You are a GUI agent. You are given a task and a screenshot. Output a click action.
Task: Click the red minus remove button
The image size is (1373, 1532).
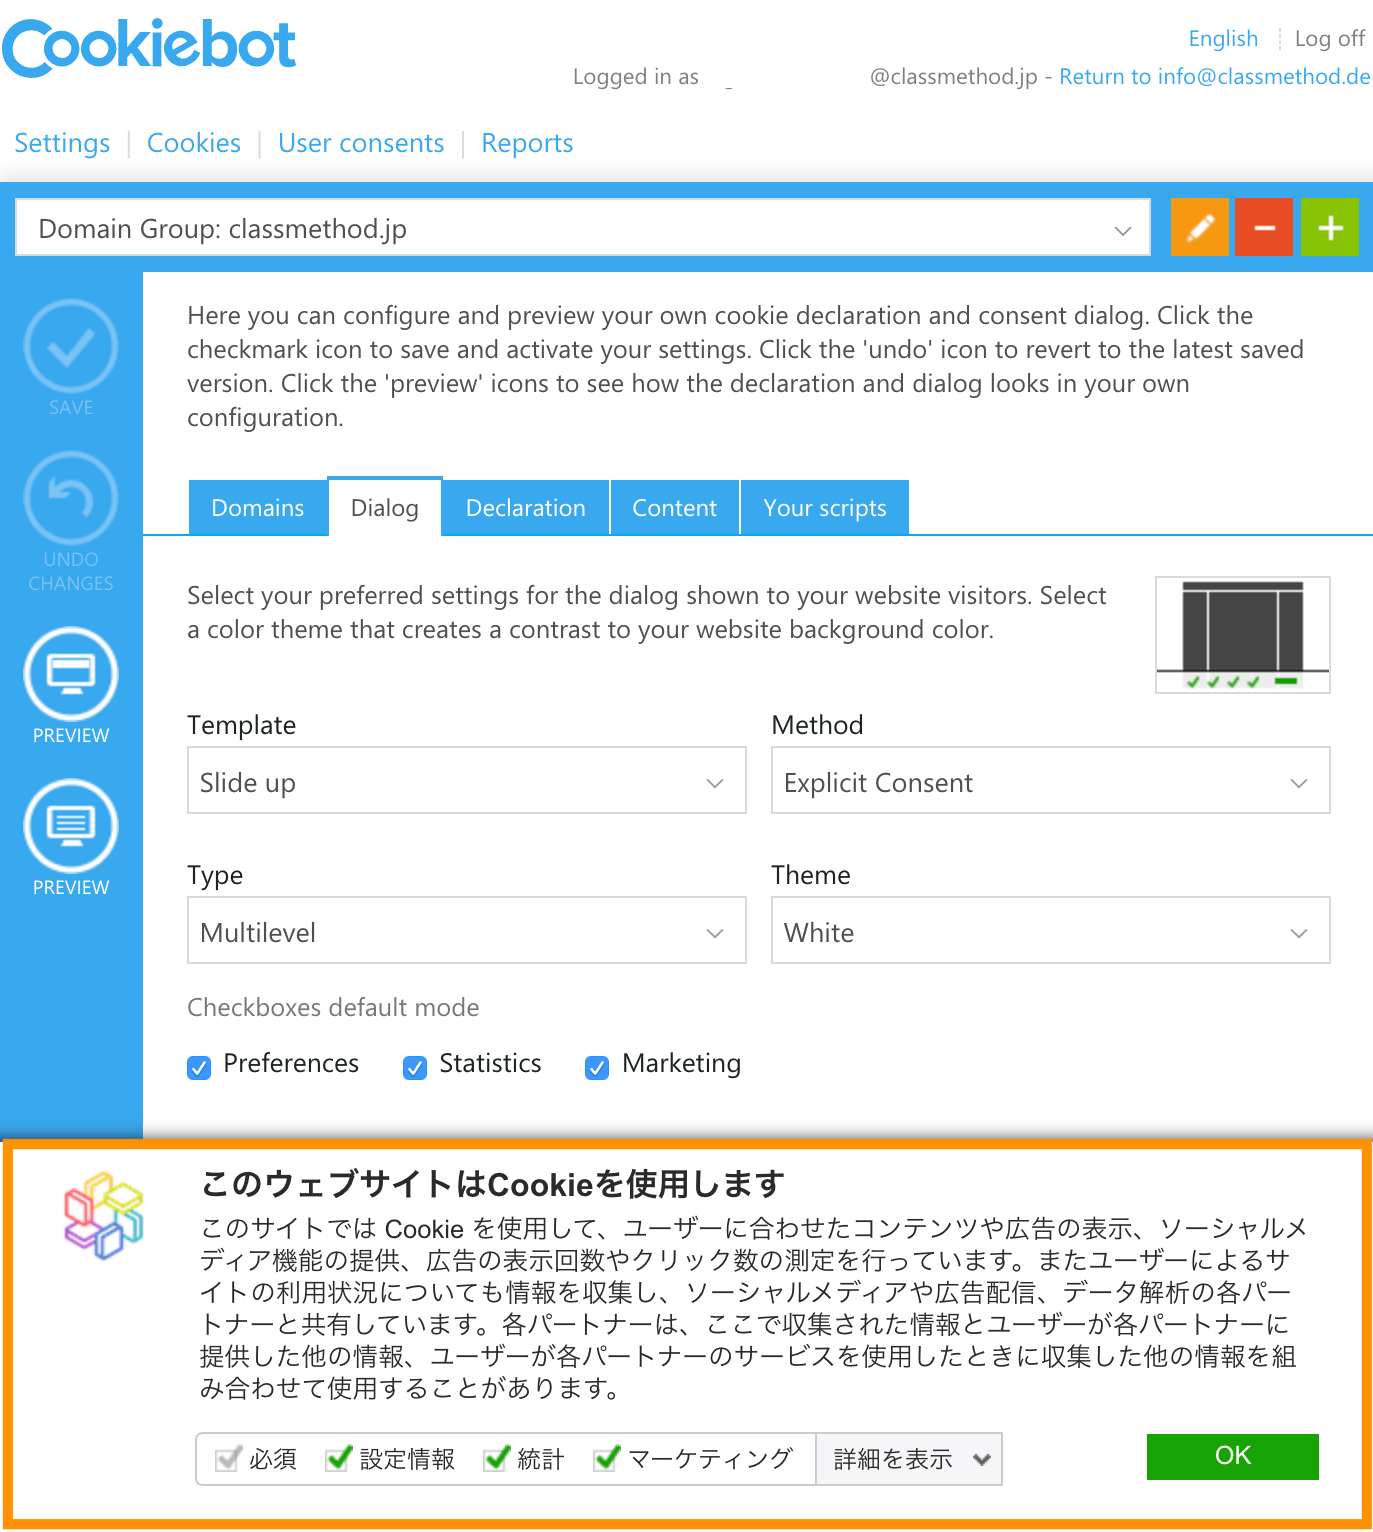tap(1264, 227)
